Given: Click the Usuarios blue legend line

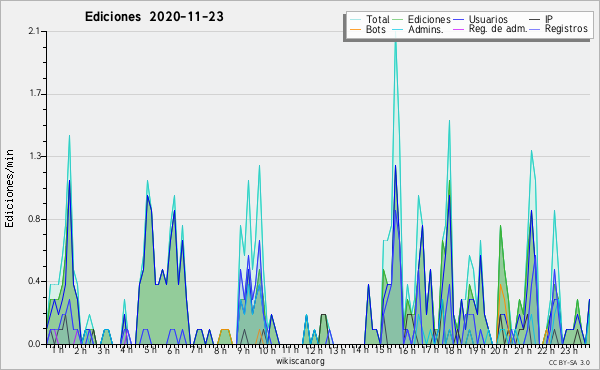Looking at the screenshot, I should click(458, 20).
